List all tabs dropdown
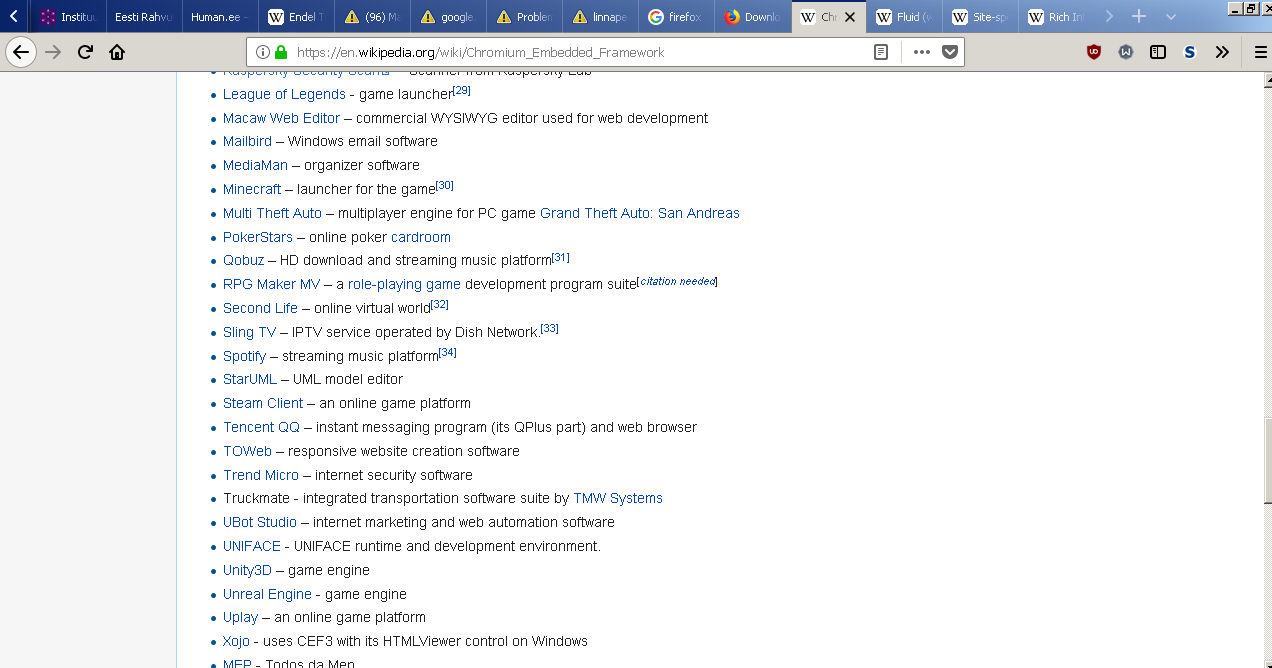The height and width of the screenshot is (668, 1272). (x=1171, y=17)
